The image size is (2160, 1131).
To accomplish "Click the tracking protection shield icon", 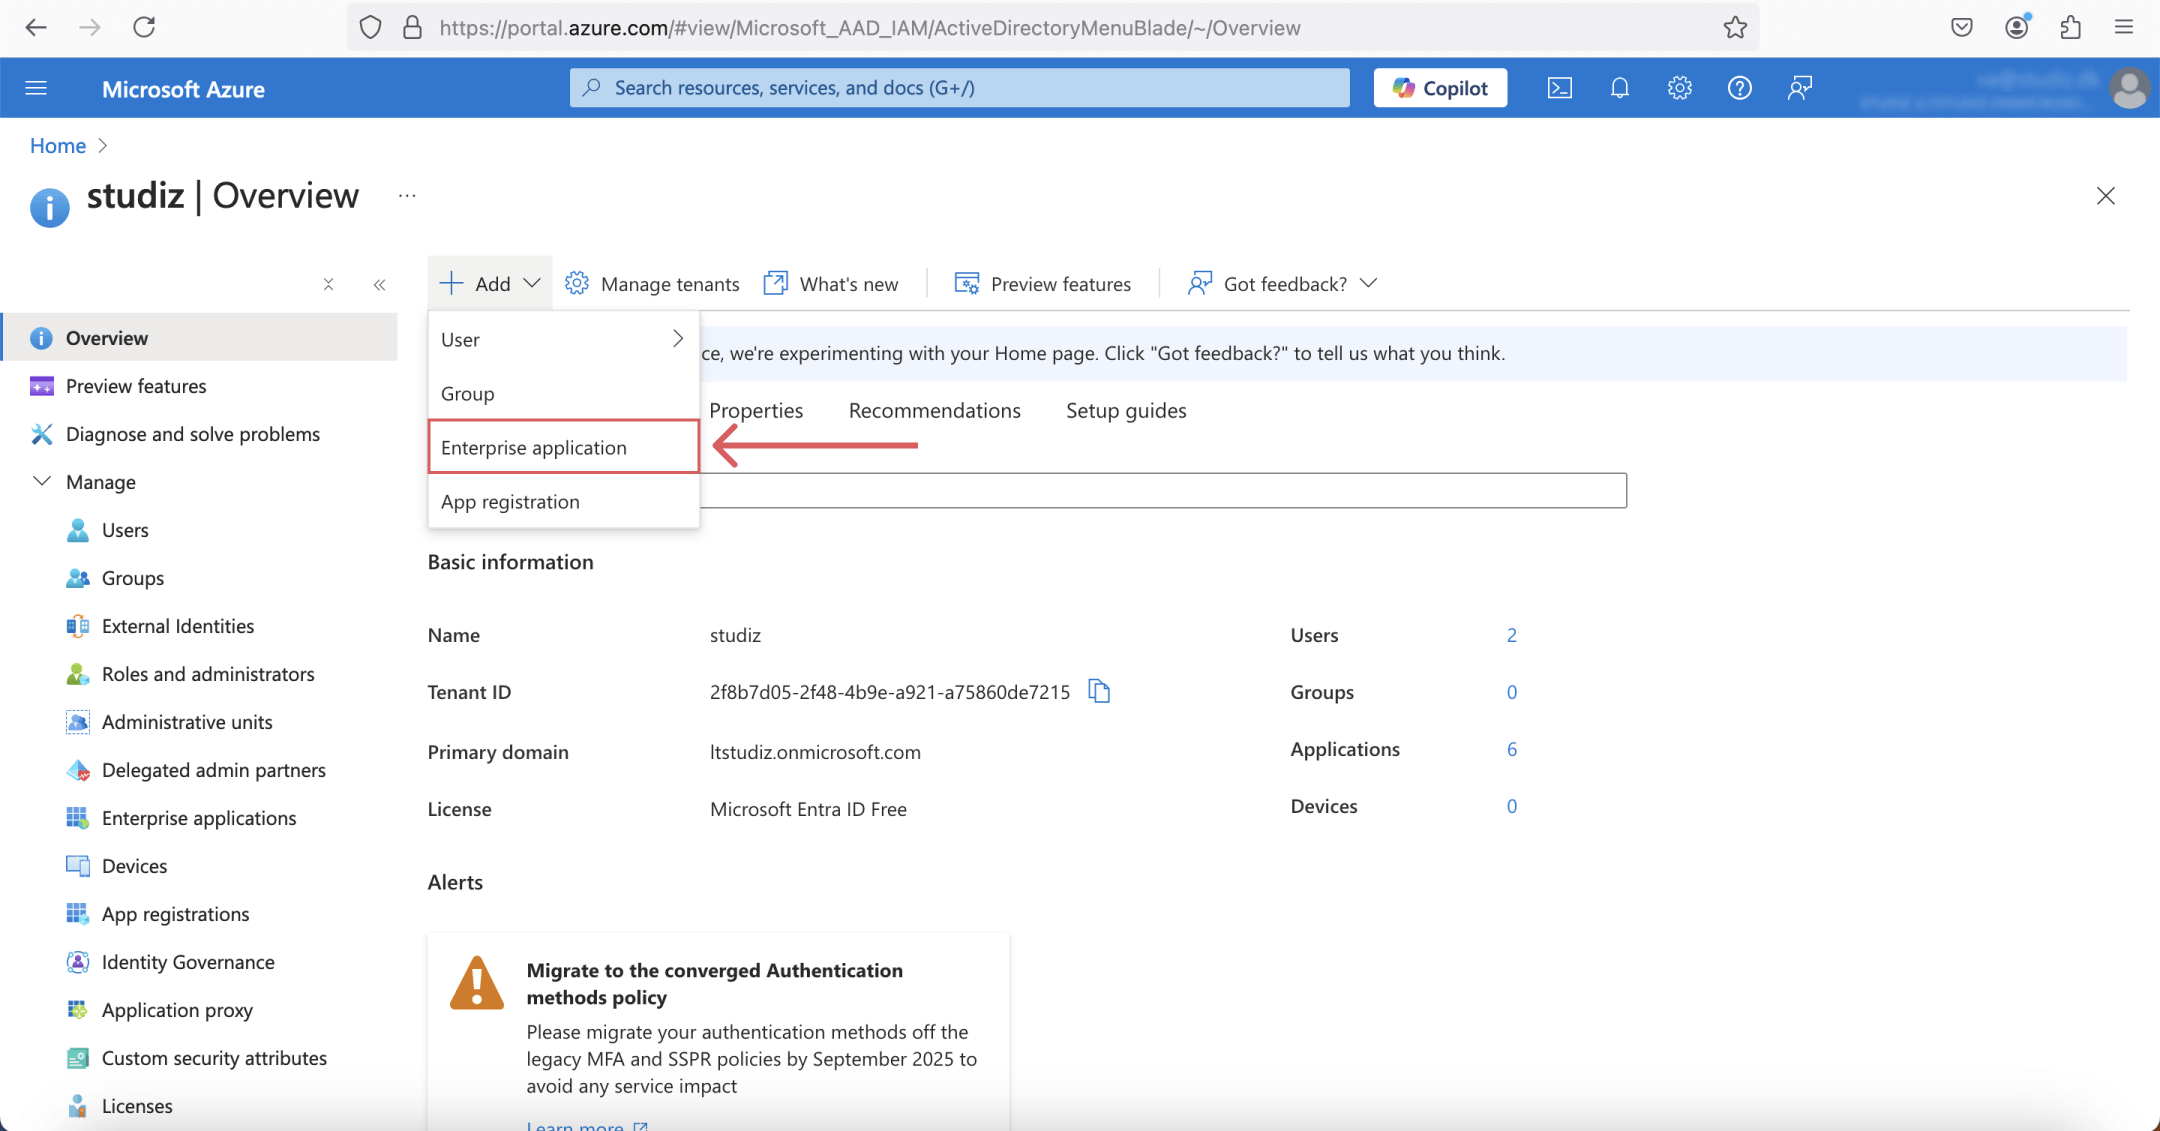I will pyautogui.click(x=370, y=27).
